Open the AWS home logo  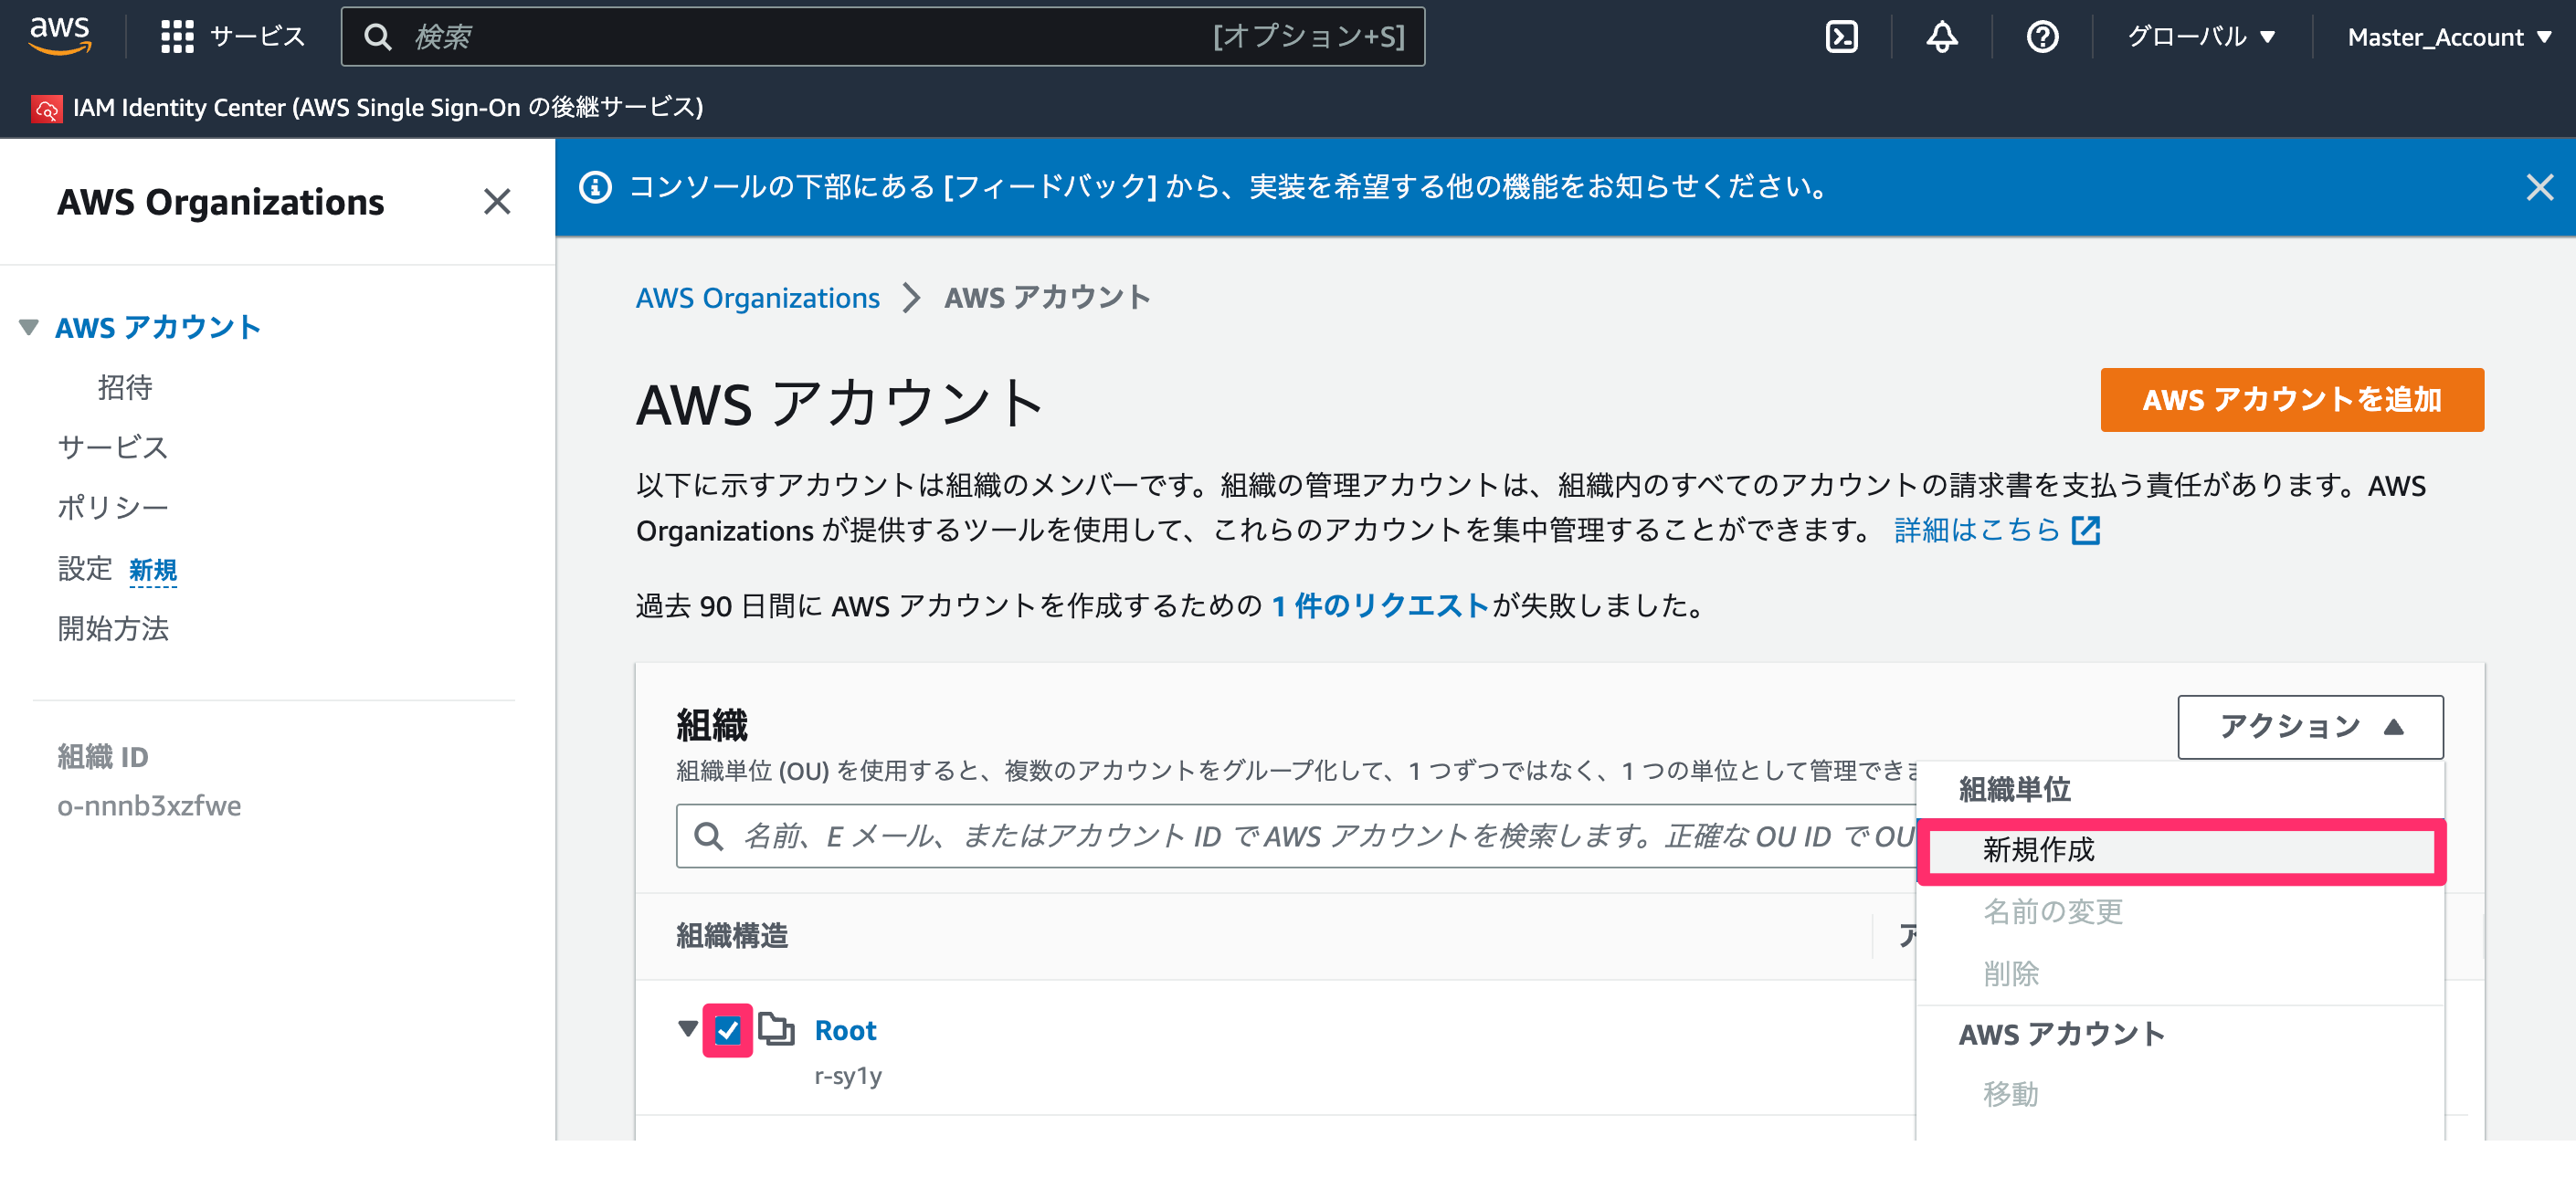[x=60, y=36]
